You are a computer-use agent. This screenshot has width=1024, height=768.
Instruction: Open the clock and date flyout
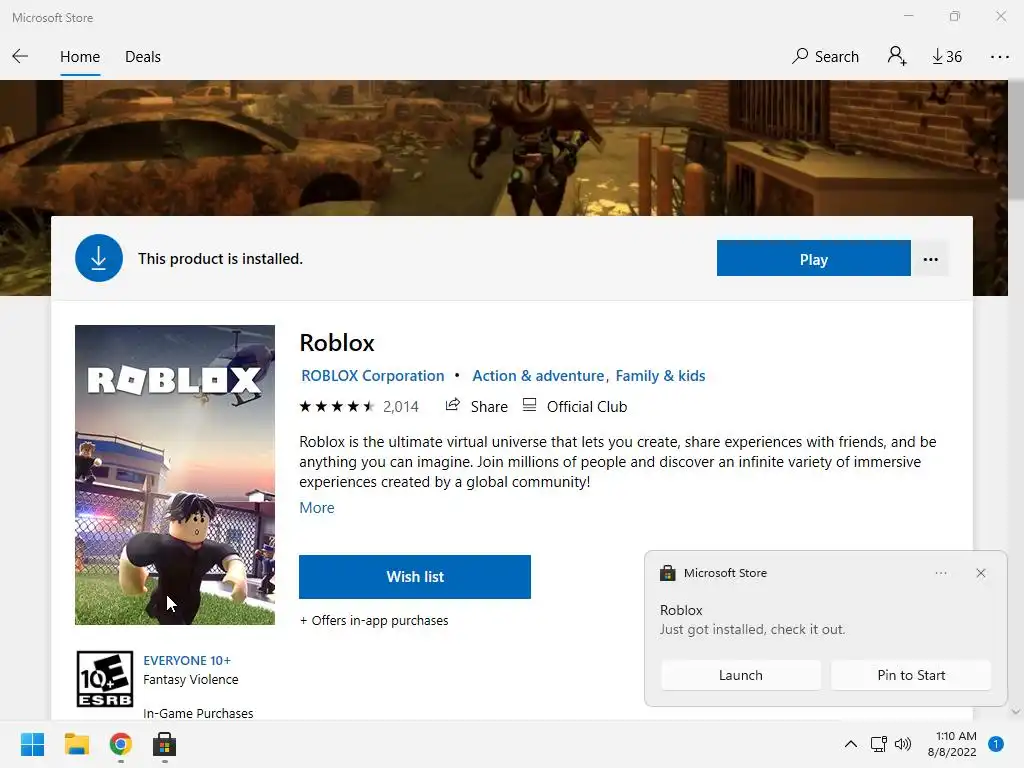point(952,744)
